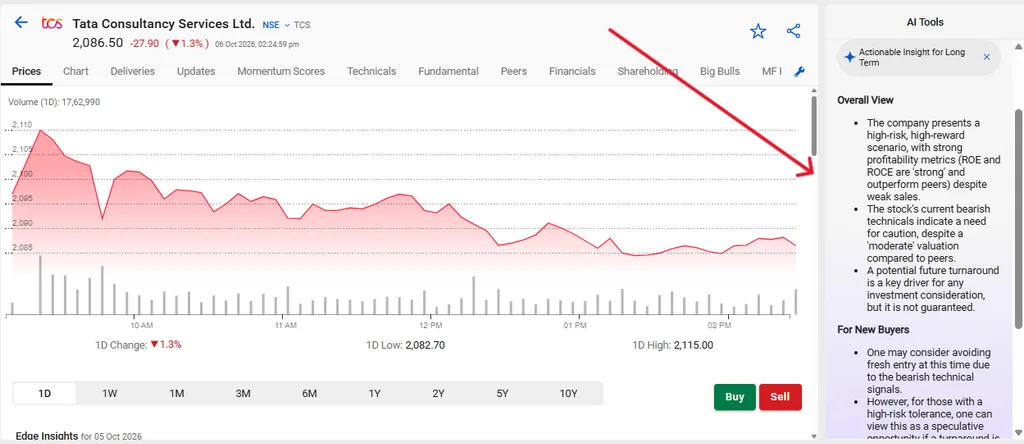This screenshot has width=1024, height=444.
Task: Click the 1D High value 2,115.00
Action: tap(694, 345)
